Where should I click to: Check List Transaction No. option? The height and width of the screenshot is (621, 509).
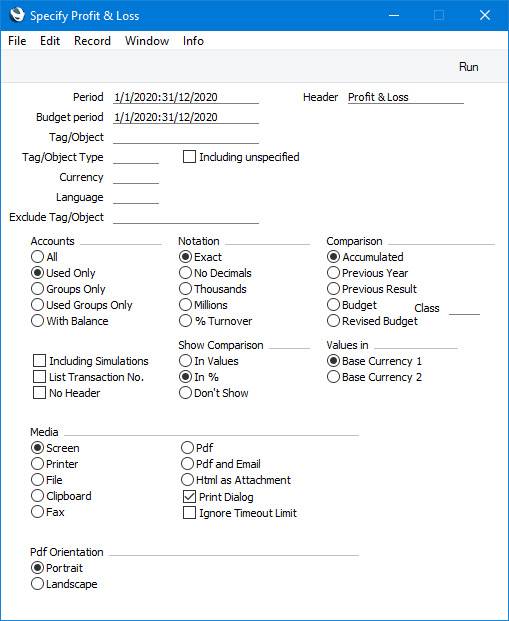(39, 377)
